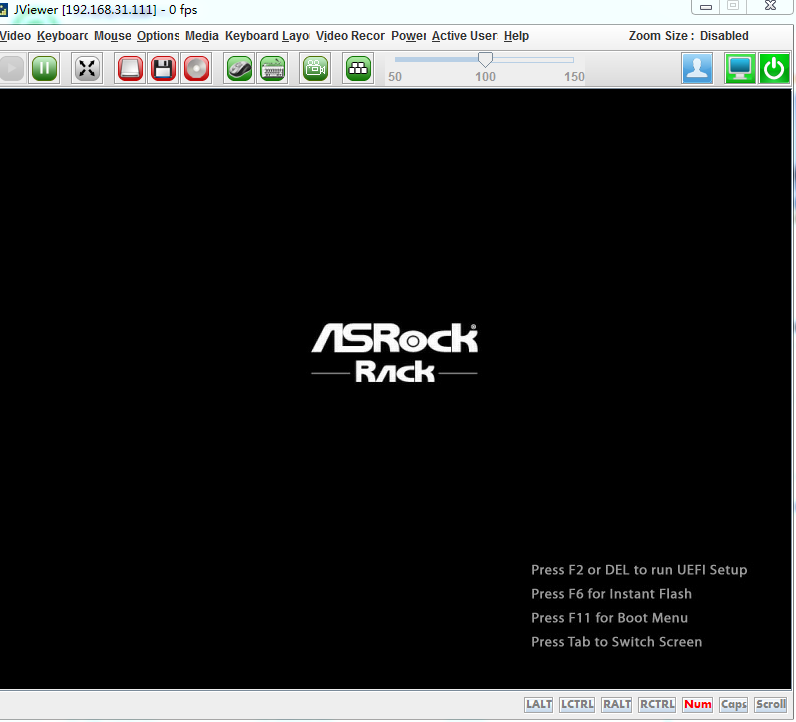Viewport: 796px width, 722px height.
Task: Open the soft keyboard icon
Action: pyautogui.click(x=272, y=68)
